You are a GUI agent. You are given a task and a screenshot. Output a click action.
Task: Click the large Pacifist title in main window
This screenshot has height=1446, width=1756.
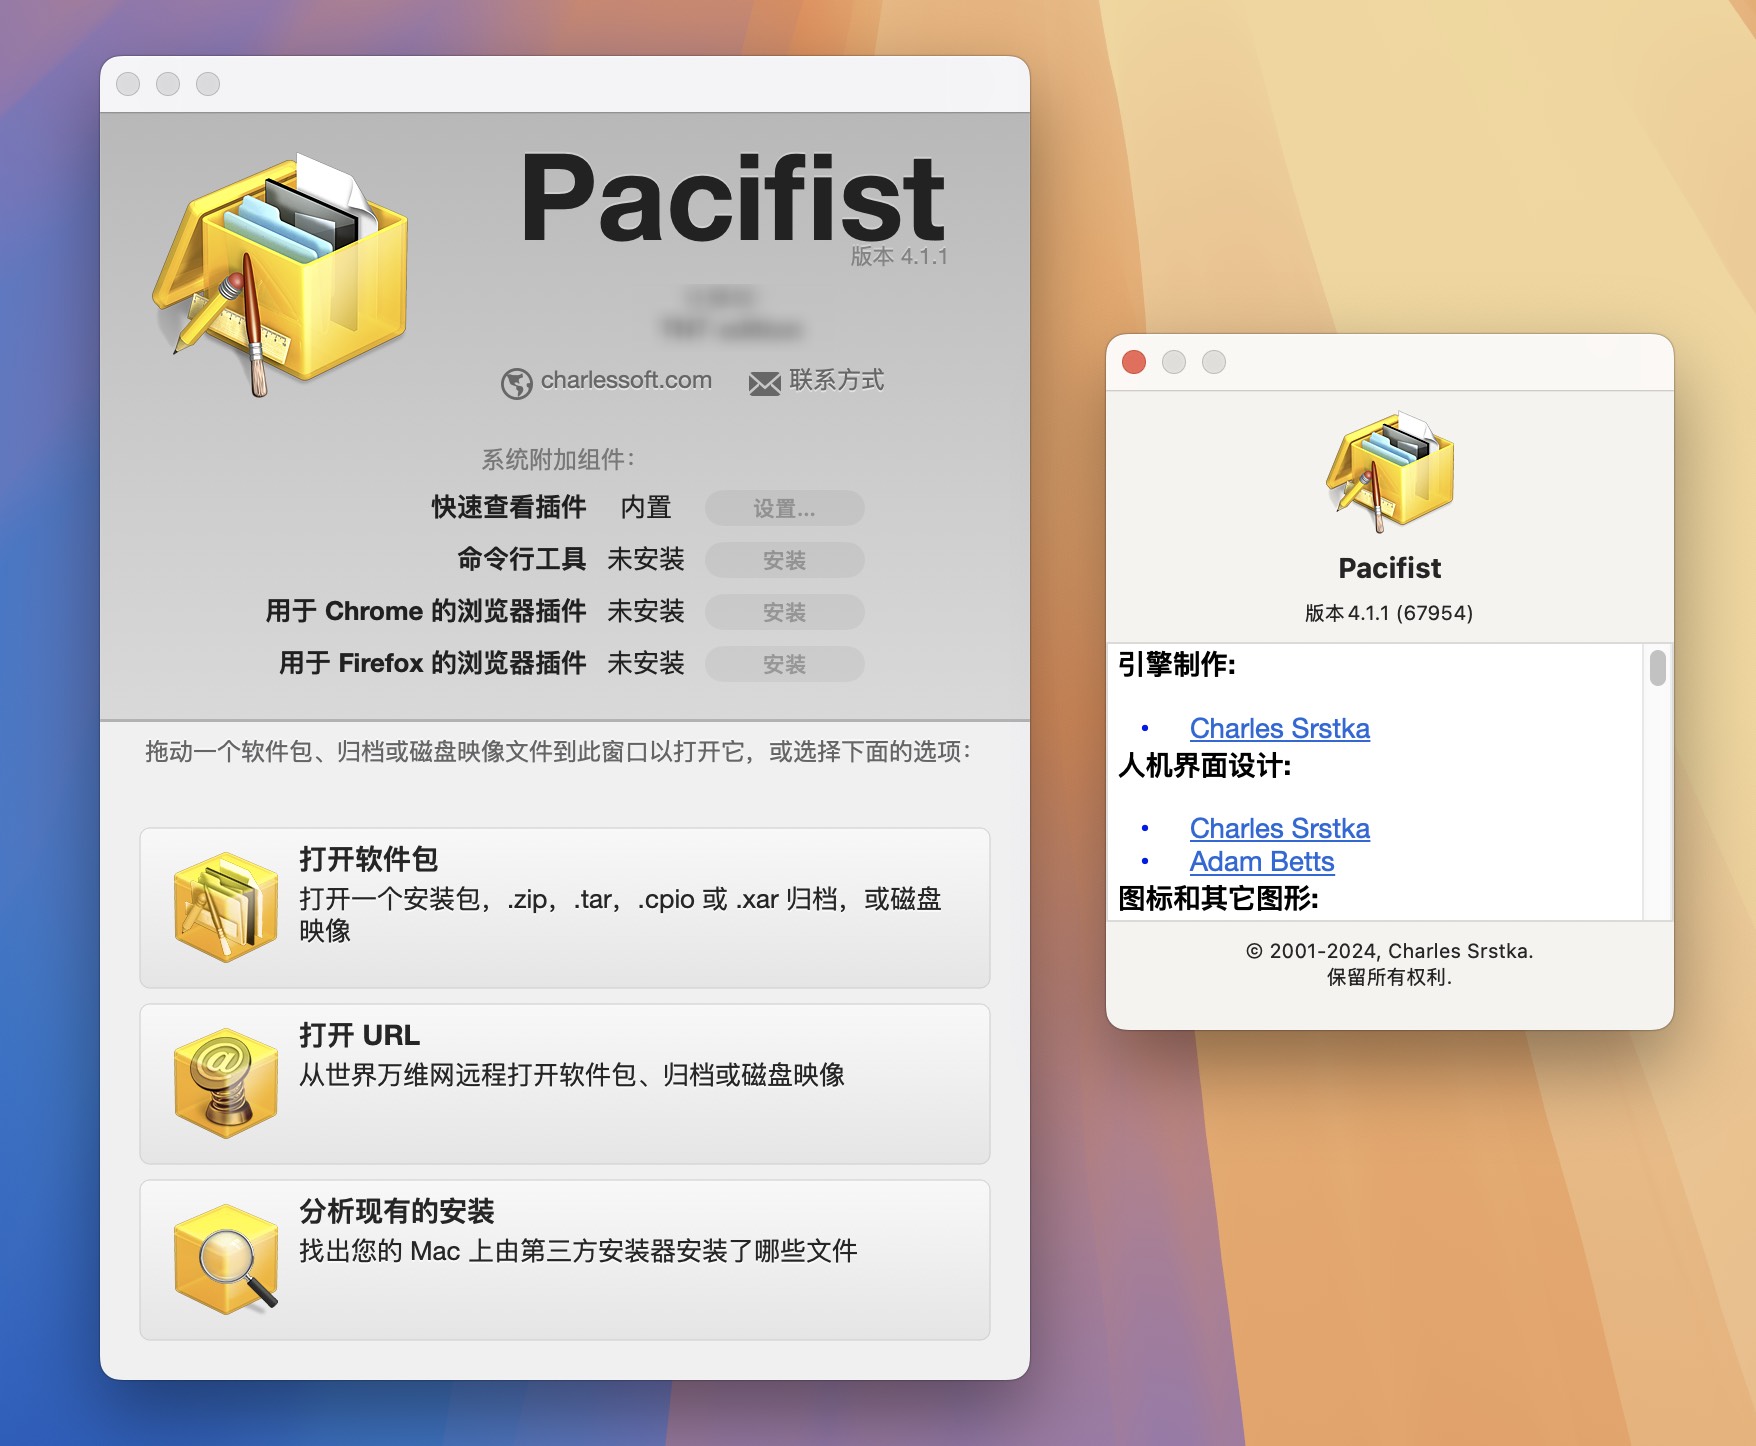(x=732, y=198)
